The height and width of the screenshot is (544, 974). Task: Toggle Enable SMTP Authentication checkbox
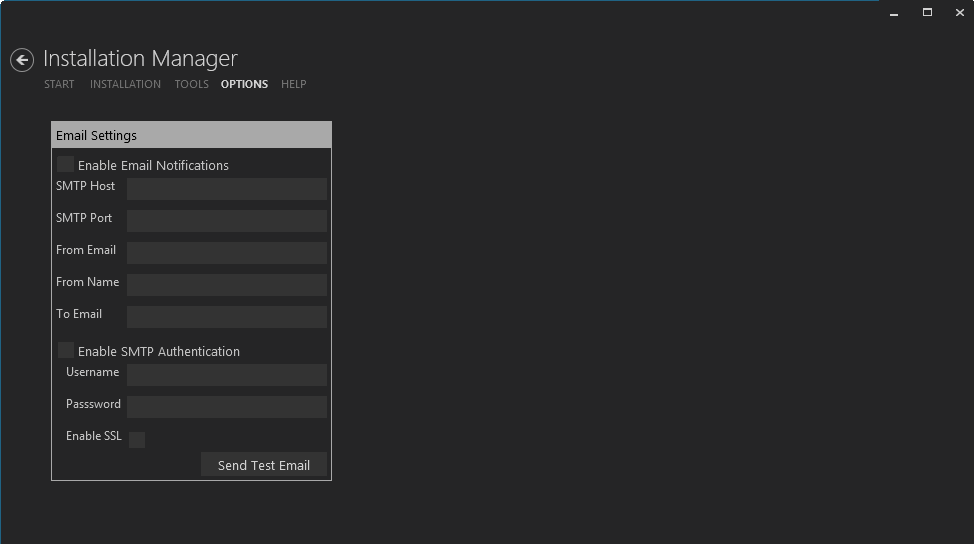66,351
